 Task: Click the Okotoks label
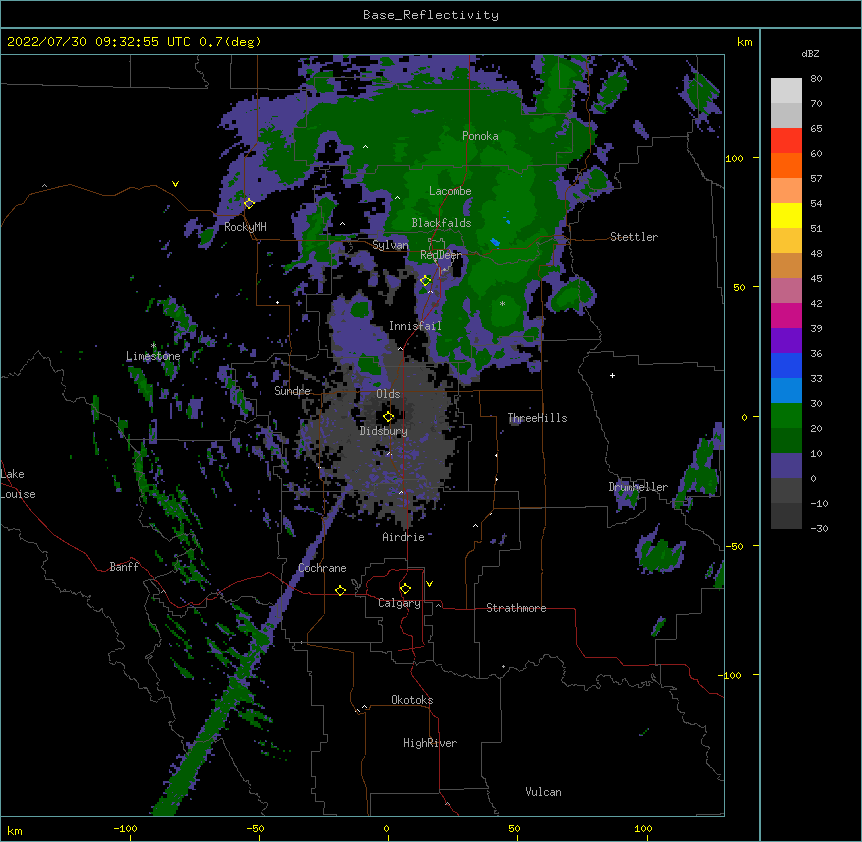(412, 700)
